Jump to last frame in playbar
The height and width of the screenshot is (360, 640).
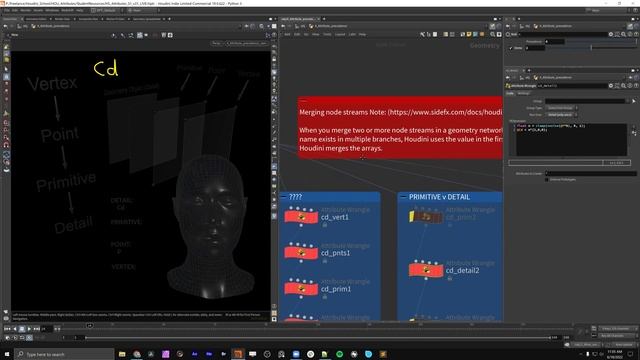(x=37, y=329)
